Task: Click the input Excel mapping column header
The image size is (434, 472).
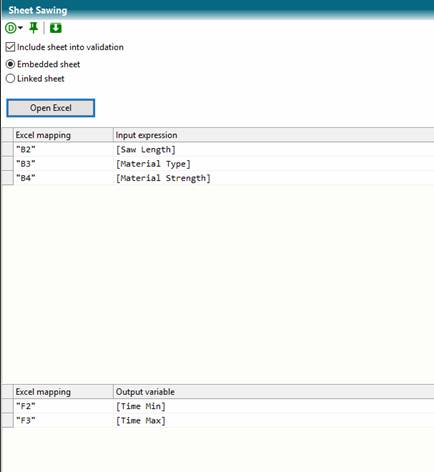Action: pyautogui.click(x=63, y=135)
